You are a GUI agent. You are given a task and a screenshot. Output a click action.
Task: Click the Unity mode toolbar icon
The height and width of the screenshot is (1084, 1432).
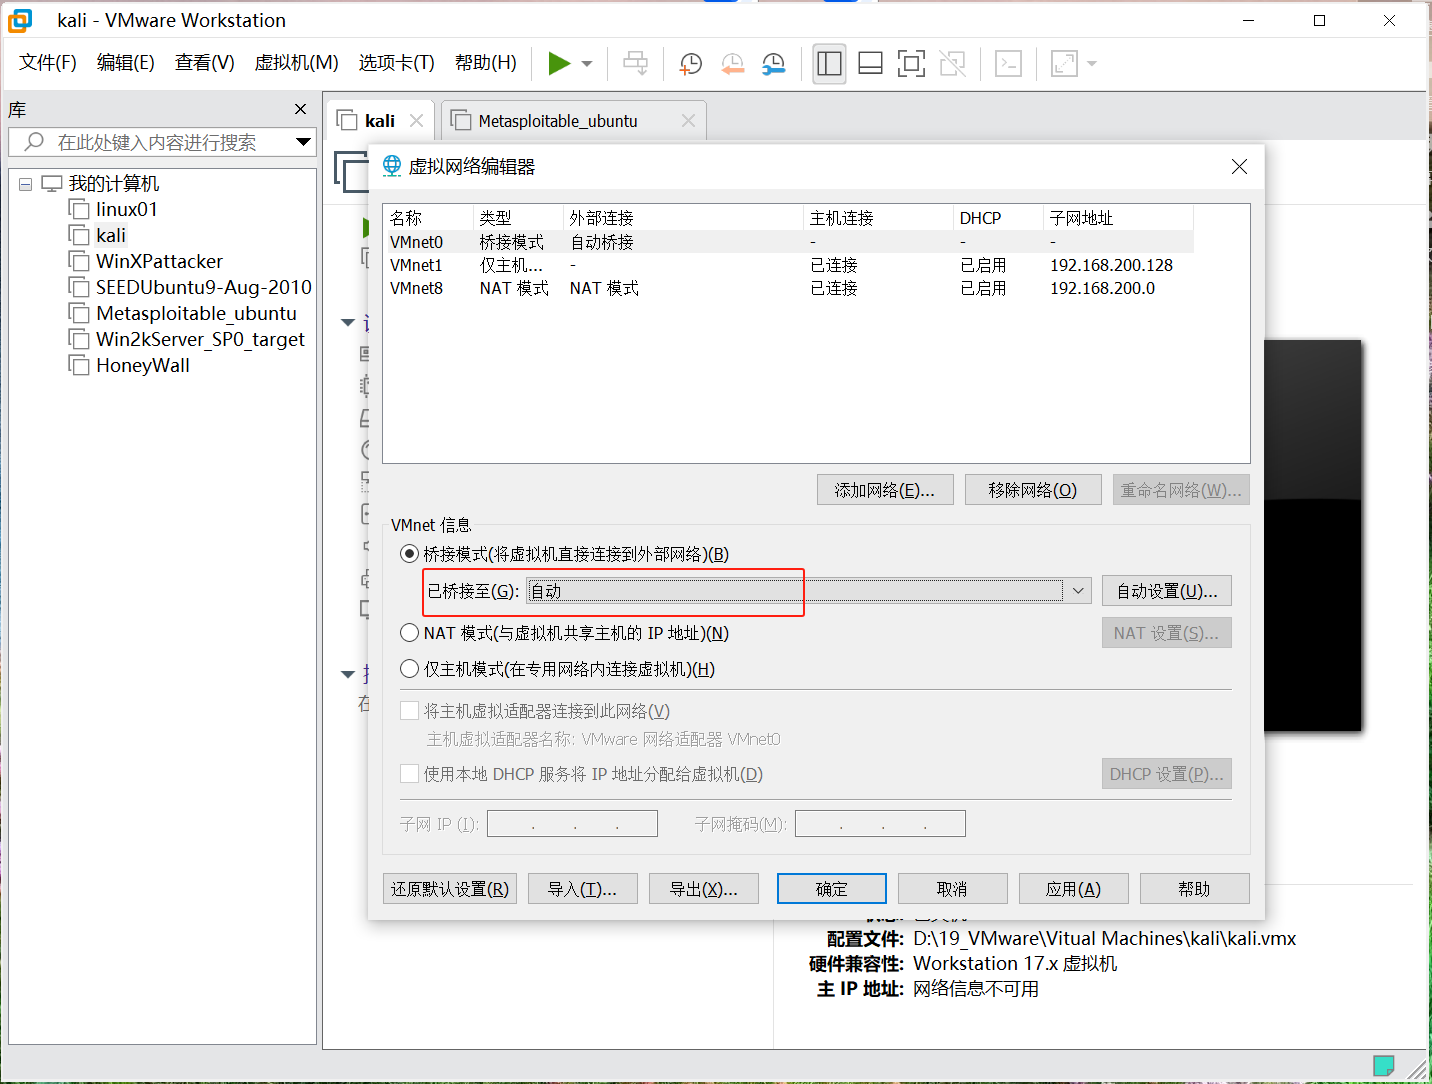click(x=953, y=64)
